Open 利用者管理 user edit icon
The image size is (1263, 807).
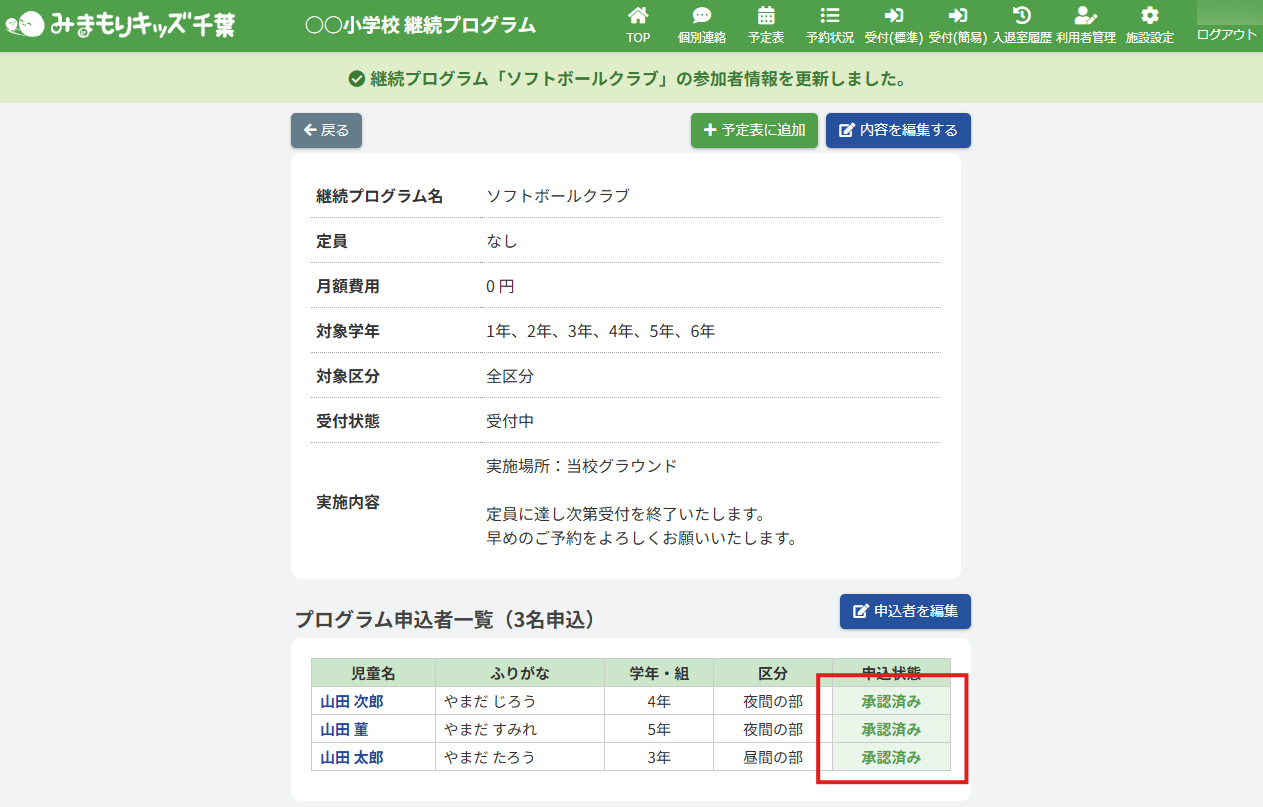[1085, 17]
